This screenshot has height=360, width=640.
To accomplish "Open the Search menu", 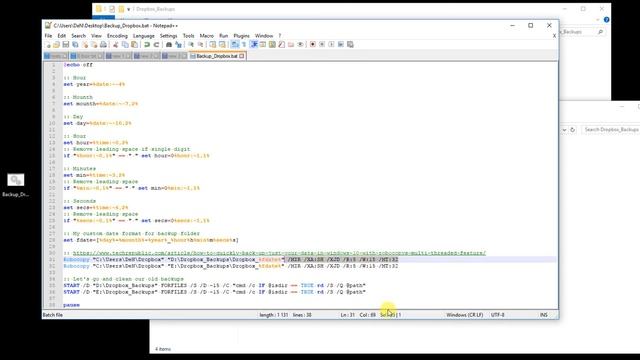I will coord(78,36).
